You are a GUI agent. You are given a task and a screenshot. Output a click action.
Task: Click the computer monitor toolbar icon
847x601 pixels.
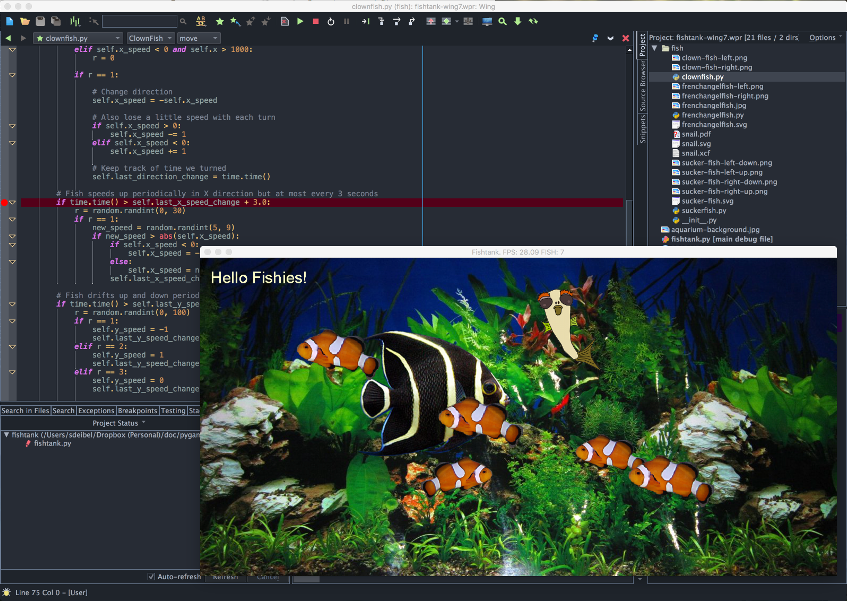tap(487, 22)
